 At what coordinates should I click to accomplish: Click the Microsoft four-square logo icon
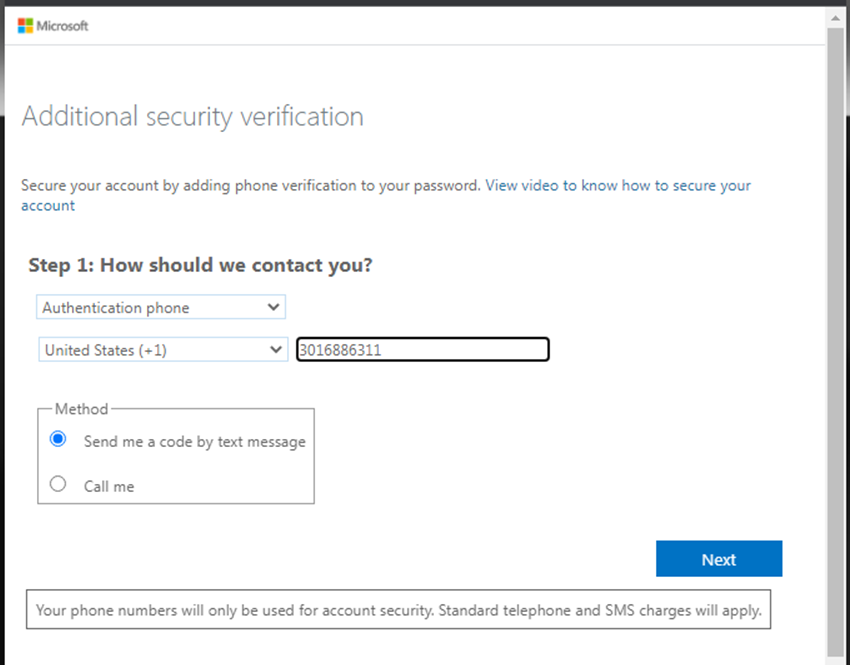(25, 26)
